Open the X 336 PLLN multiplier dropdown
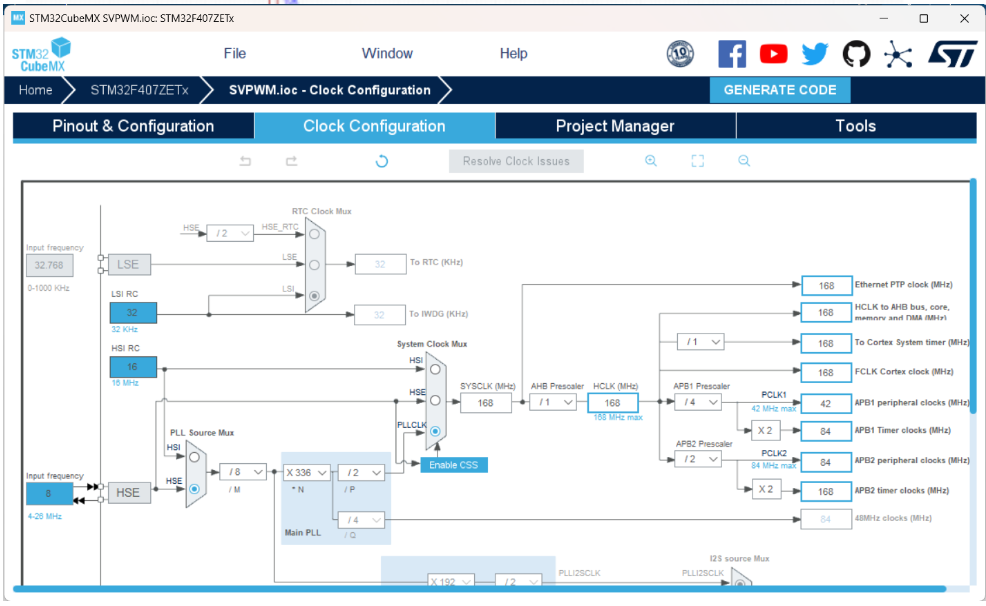 click(307, 472)
